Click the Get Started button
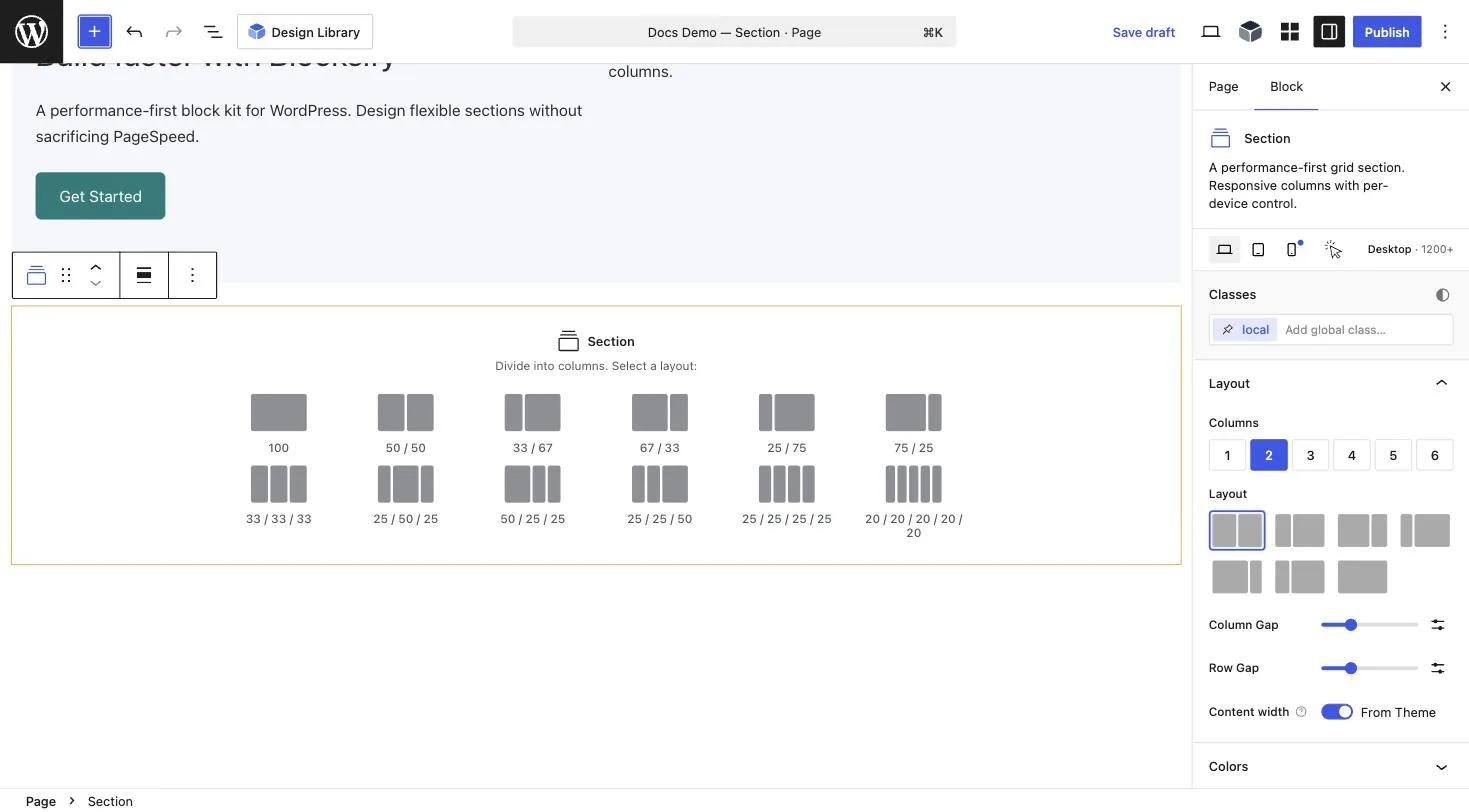This screenshot has width=1469, height=812. click(100, 196)
